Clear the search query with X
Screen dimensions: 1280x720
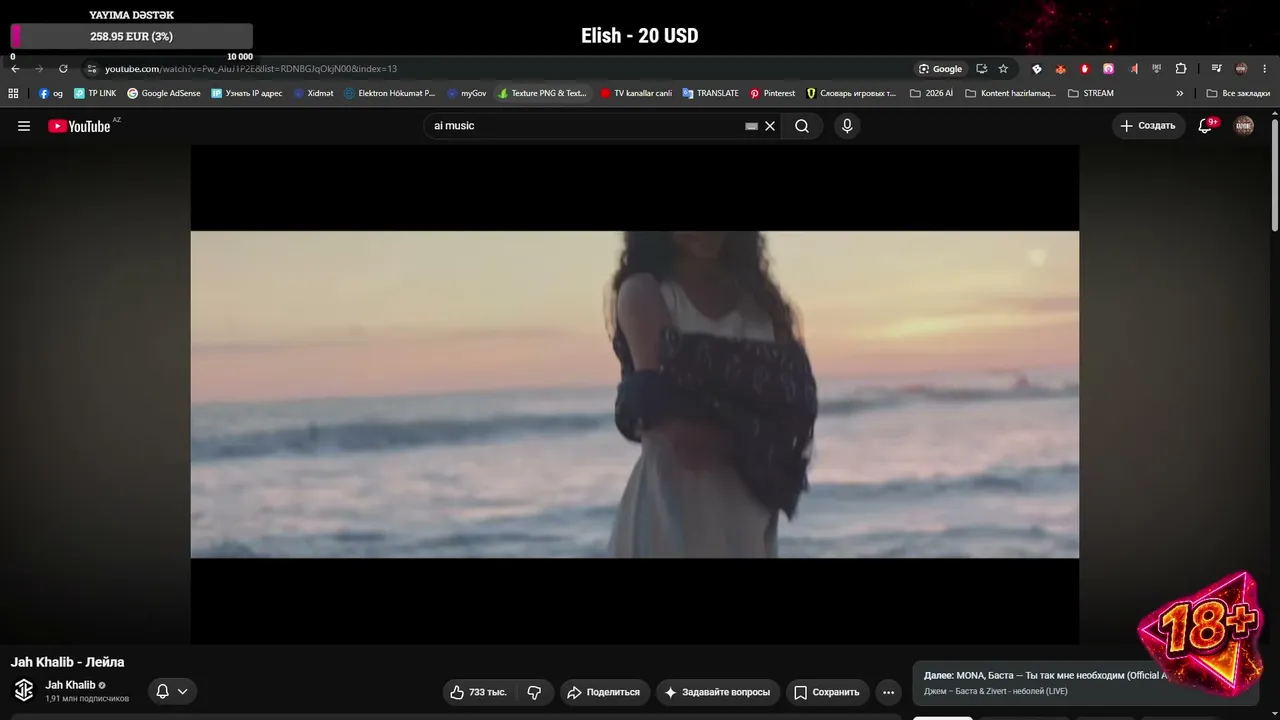click(x=770, y=126)
